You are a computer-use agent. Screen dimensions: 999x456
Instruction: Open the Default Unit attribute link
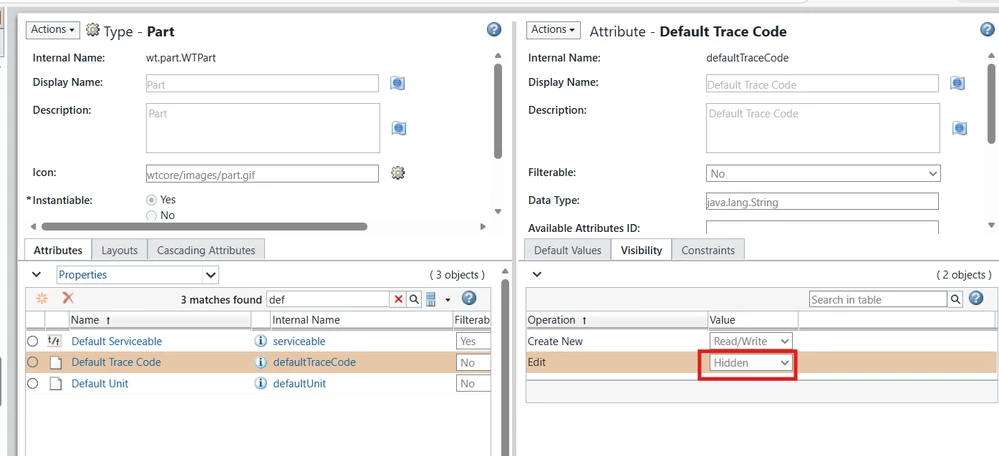coord(99,384)
